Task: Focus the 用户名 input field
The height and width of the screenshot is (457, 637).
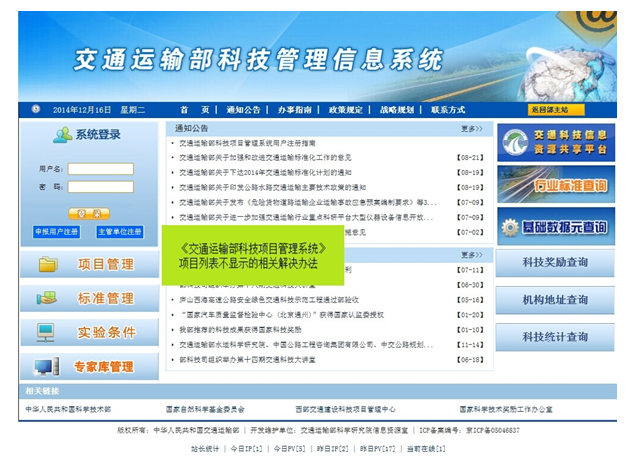Action: tap(101, 169)
